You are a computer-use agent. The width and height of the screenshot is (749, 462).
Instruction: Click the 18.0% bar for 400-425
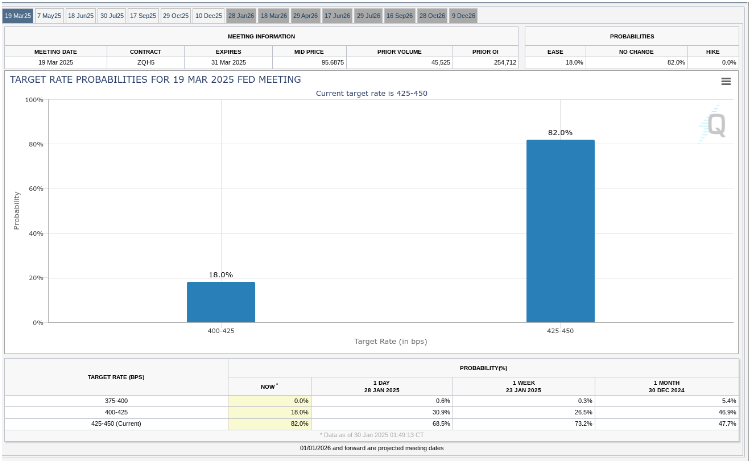221,302
